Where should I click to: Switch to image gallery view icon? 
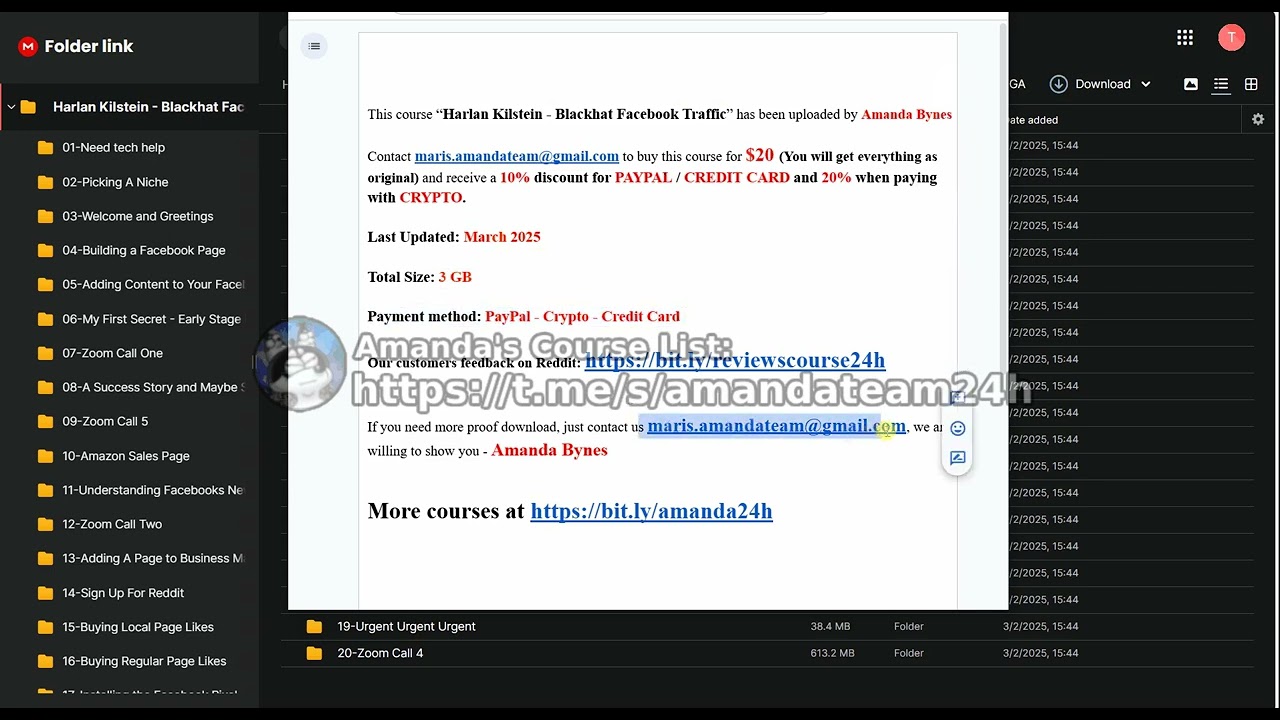1191,85
